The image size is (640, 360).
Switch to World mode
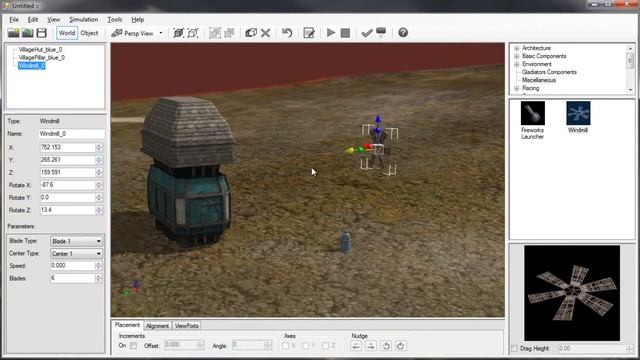tap(67, 33)
